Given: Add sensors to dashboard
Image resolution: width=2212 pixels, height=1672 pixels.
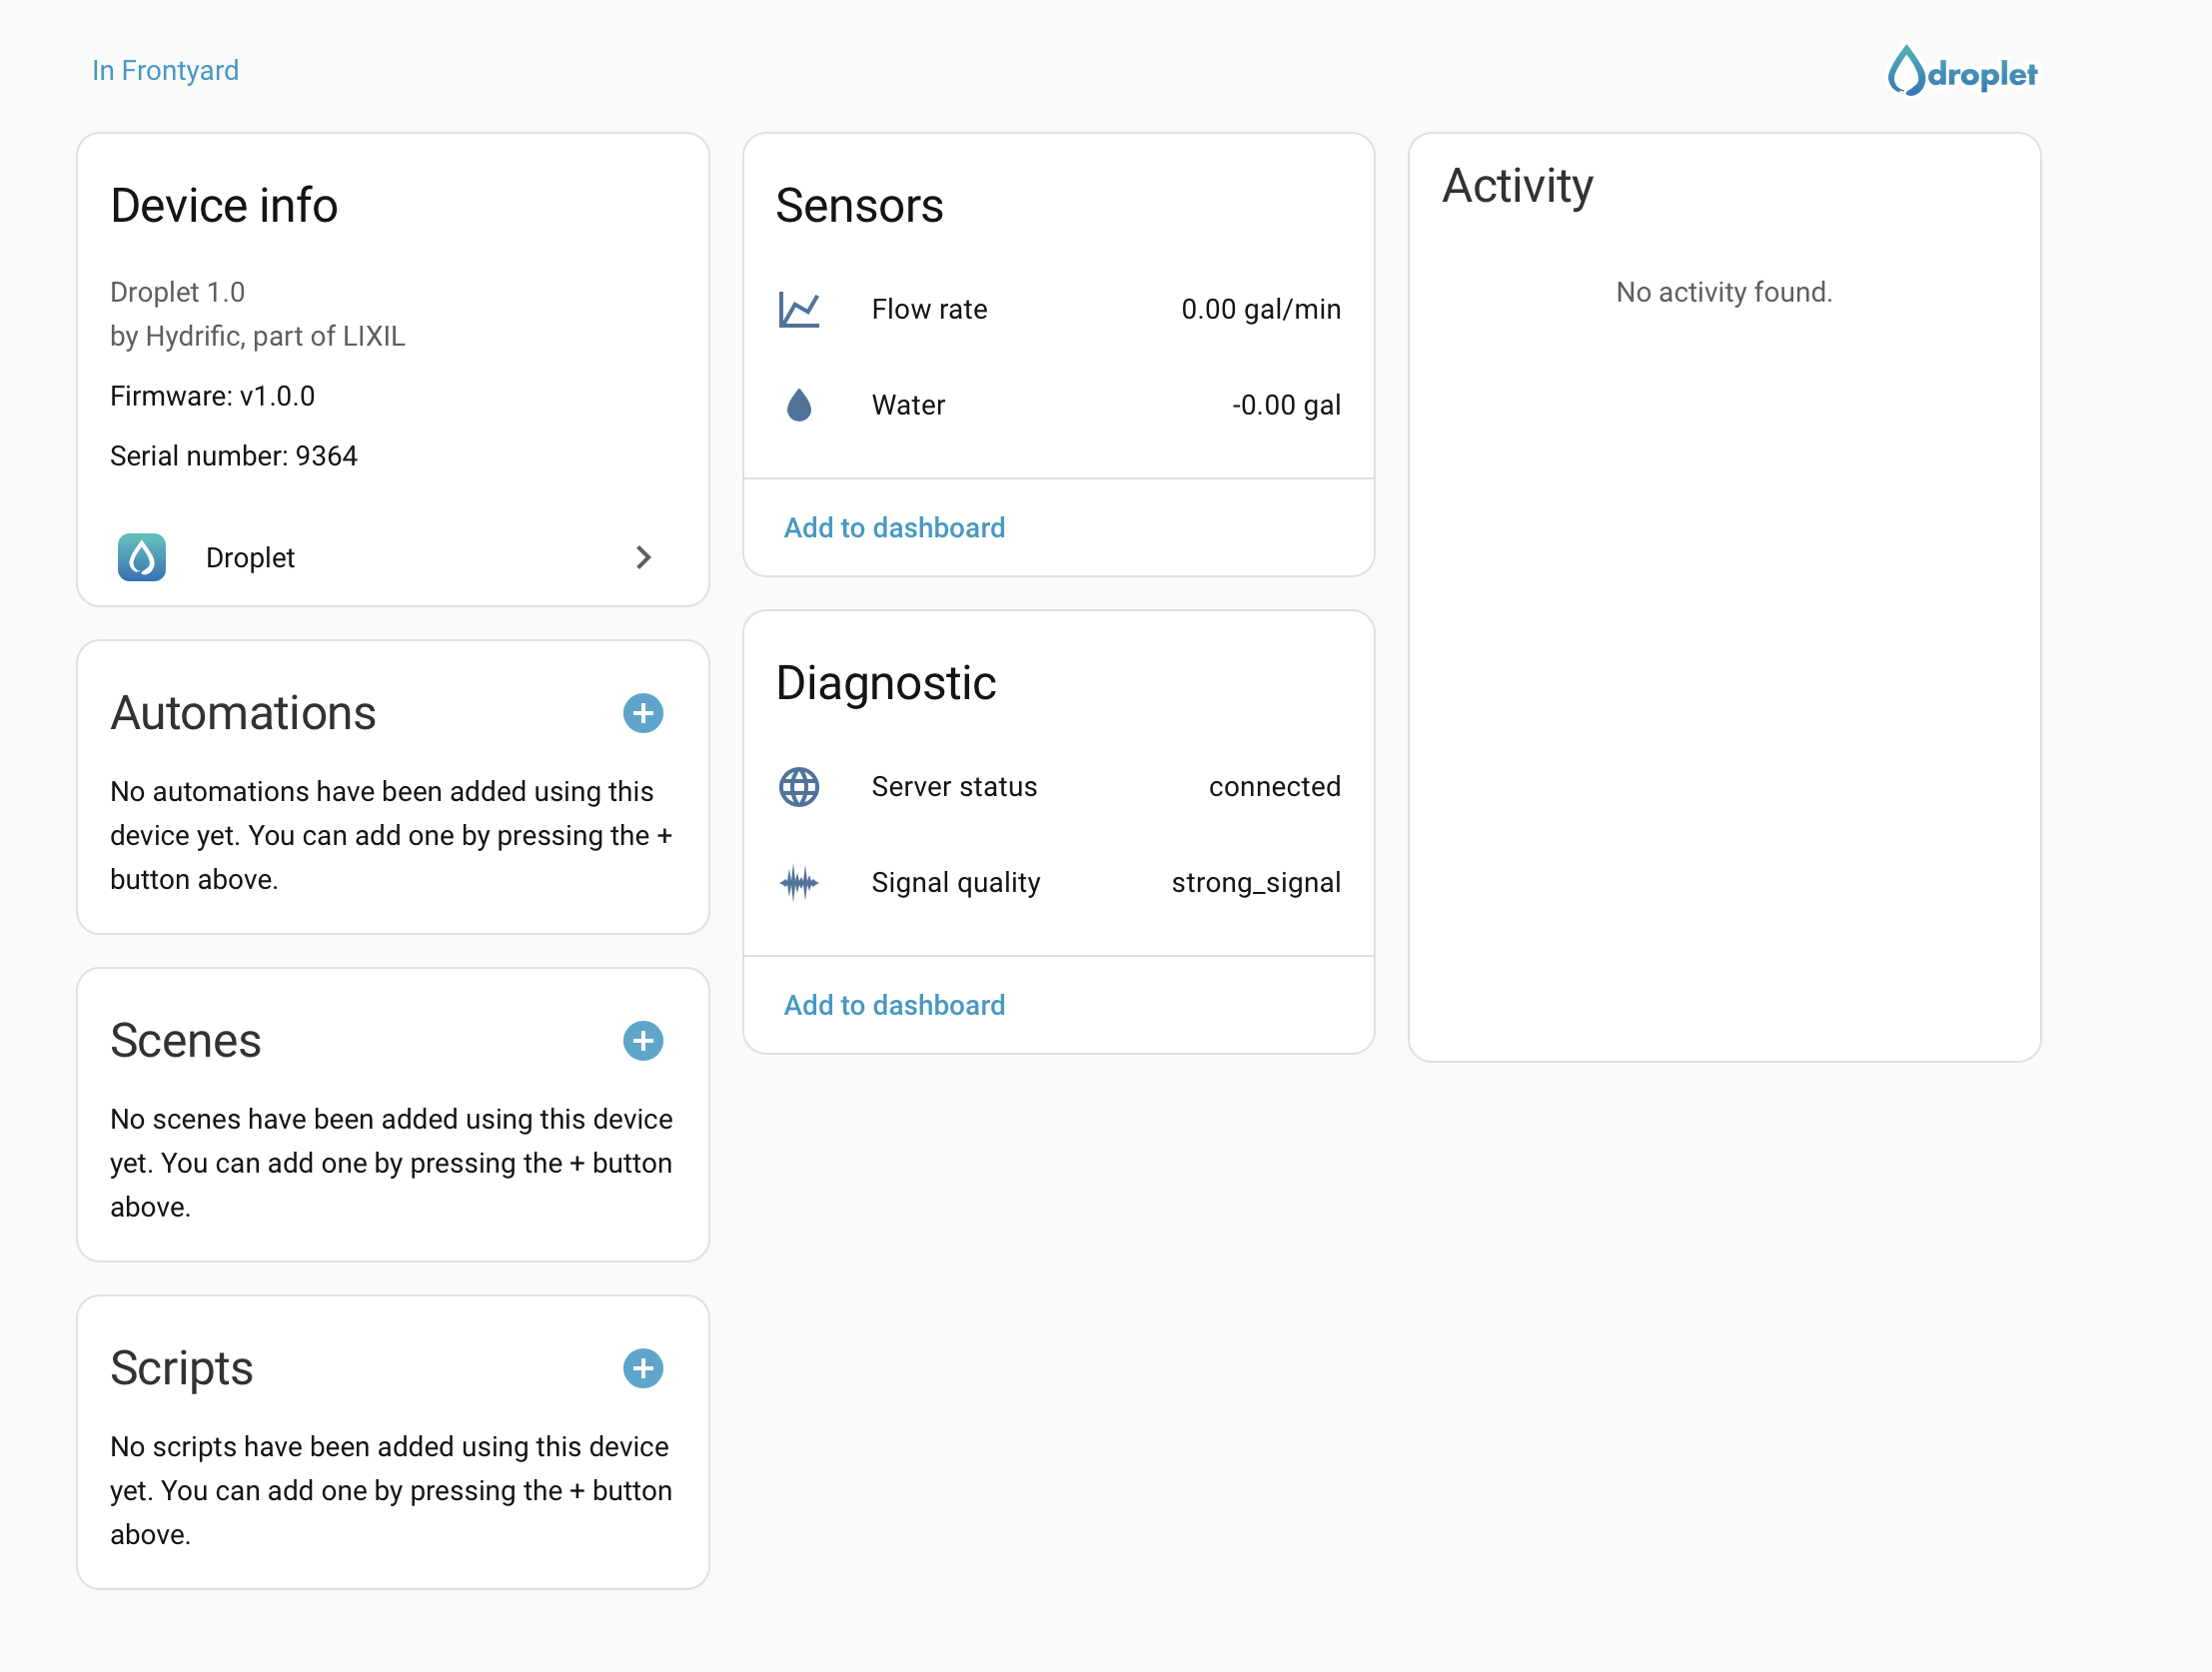Looking at the screenshot, I should point(894,527).
